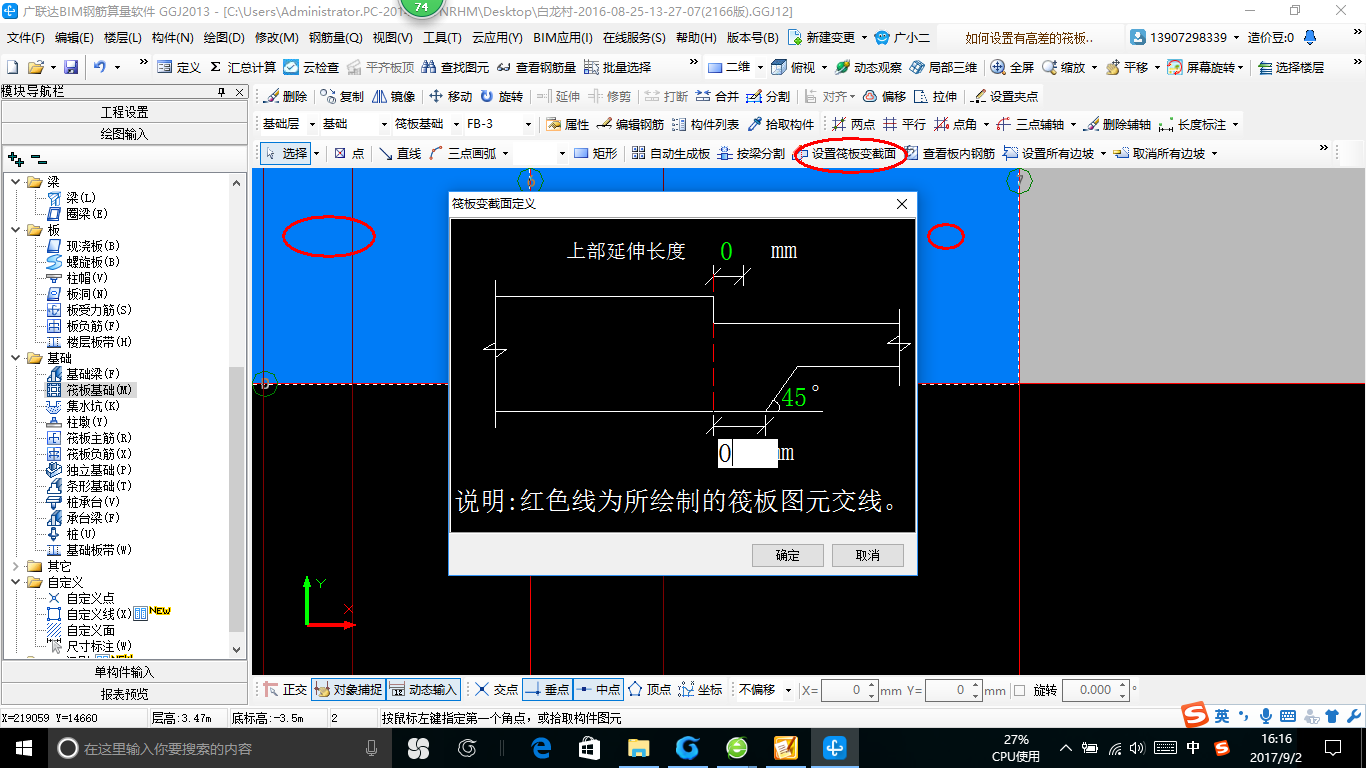Switch to 工程设置 panel
The height and width of the screenshot is (768, 1366).
pyautogui.click(x=125, y=112)
